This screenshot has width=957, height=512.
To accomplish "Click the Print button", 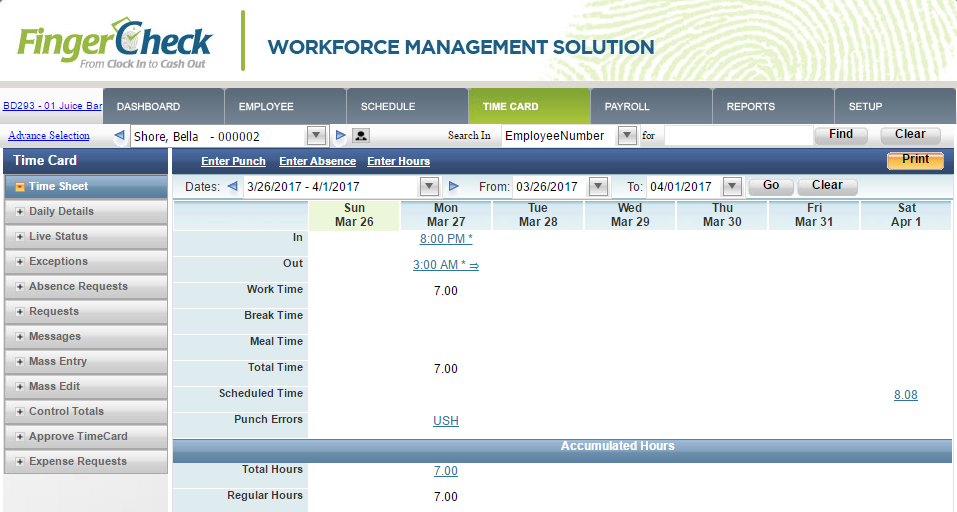I will pos(915,160).
